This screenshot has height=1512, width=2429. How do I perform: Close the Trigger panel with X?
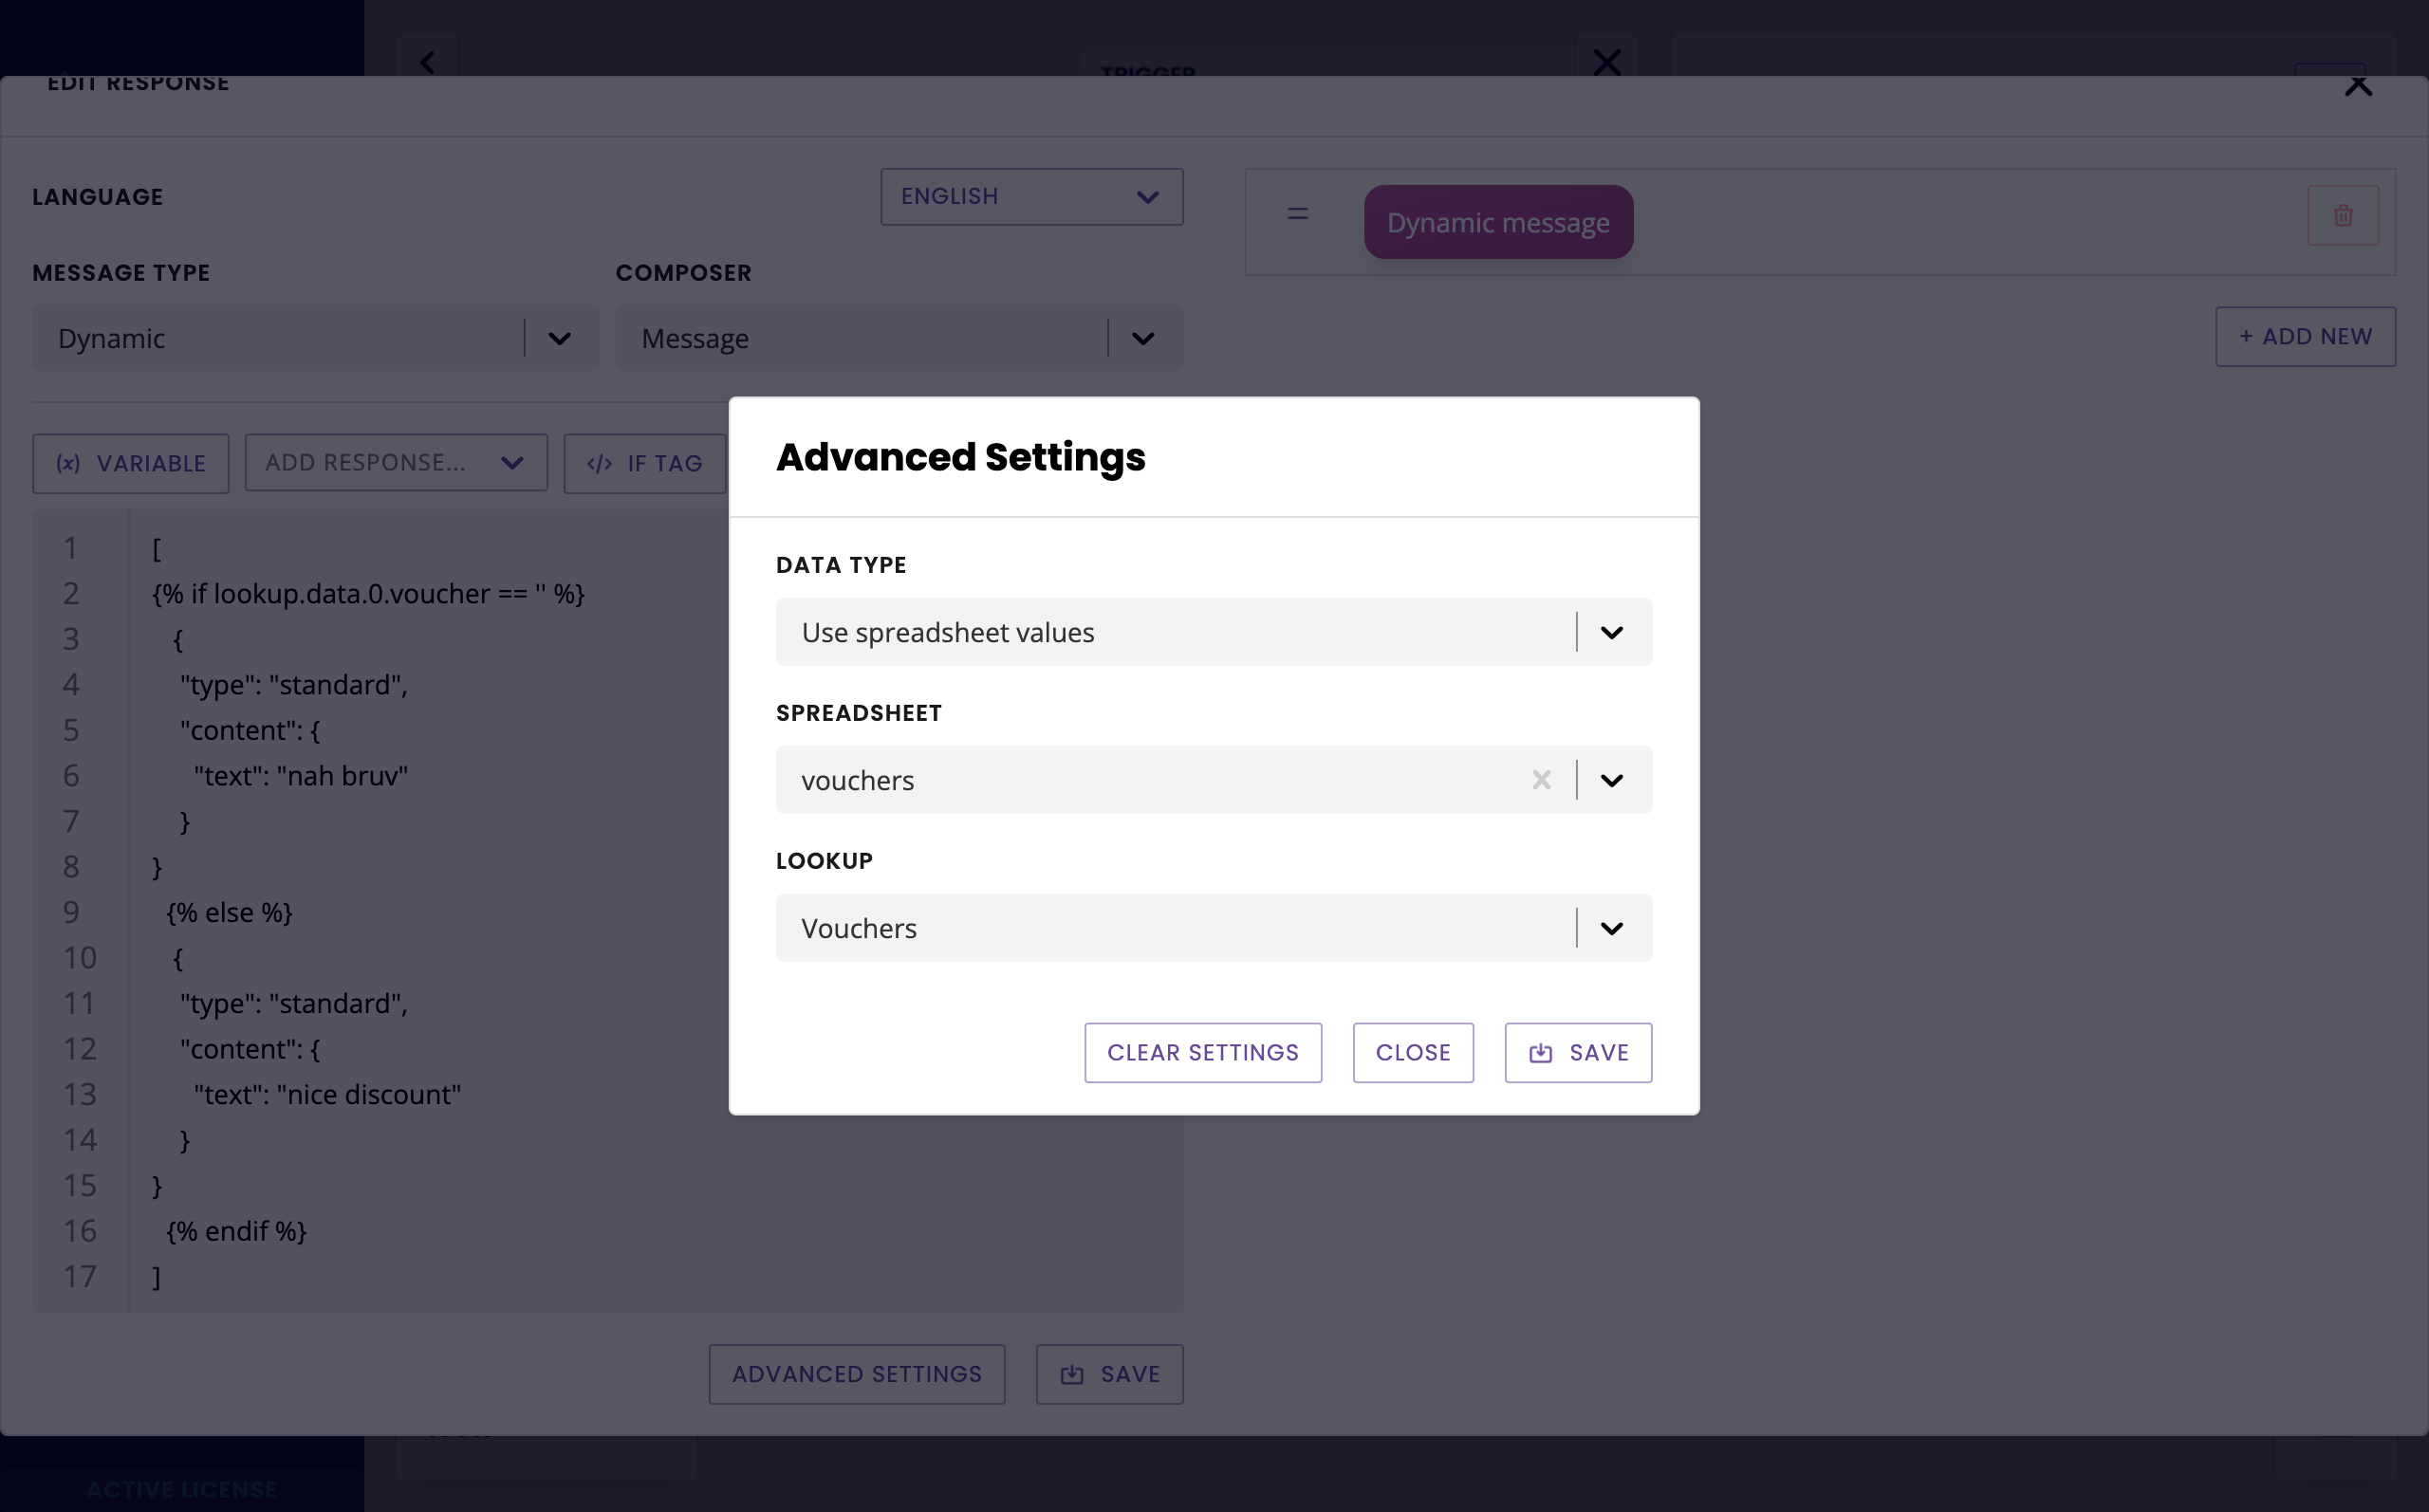point(1606,62)
